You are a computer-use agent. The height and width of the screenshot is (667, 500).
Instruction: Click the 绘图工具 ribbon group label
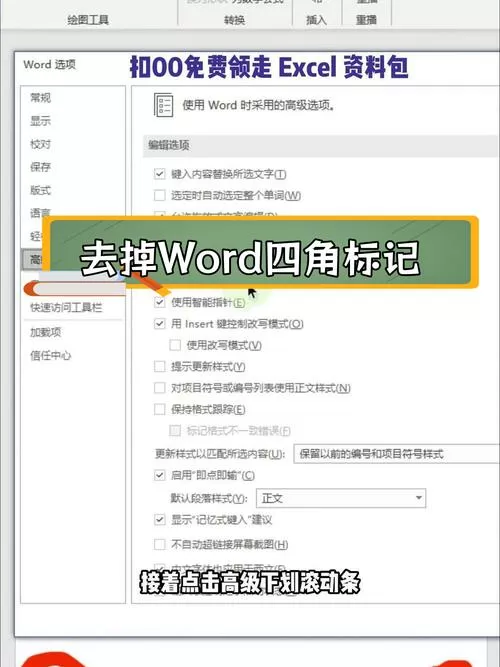[x=88, y=20]
